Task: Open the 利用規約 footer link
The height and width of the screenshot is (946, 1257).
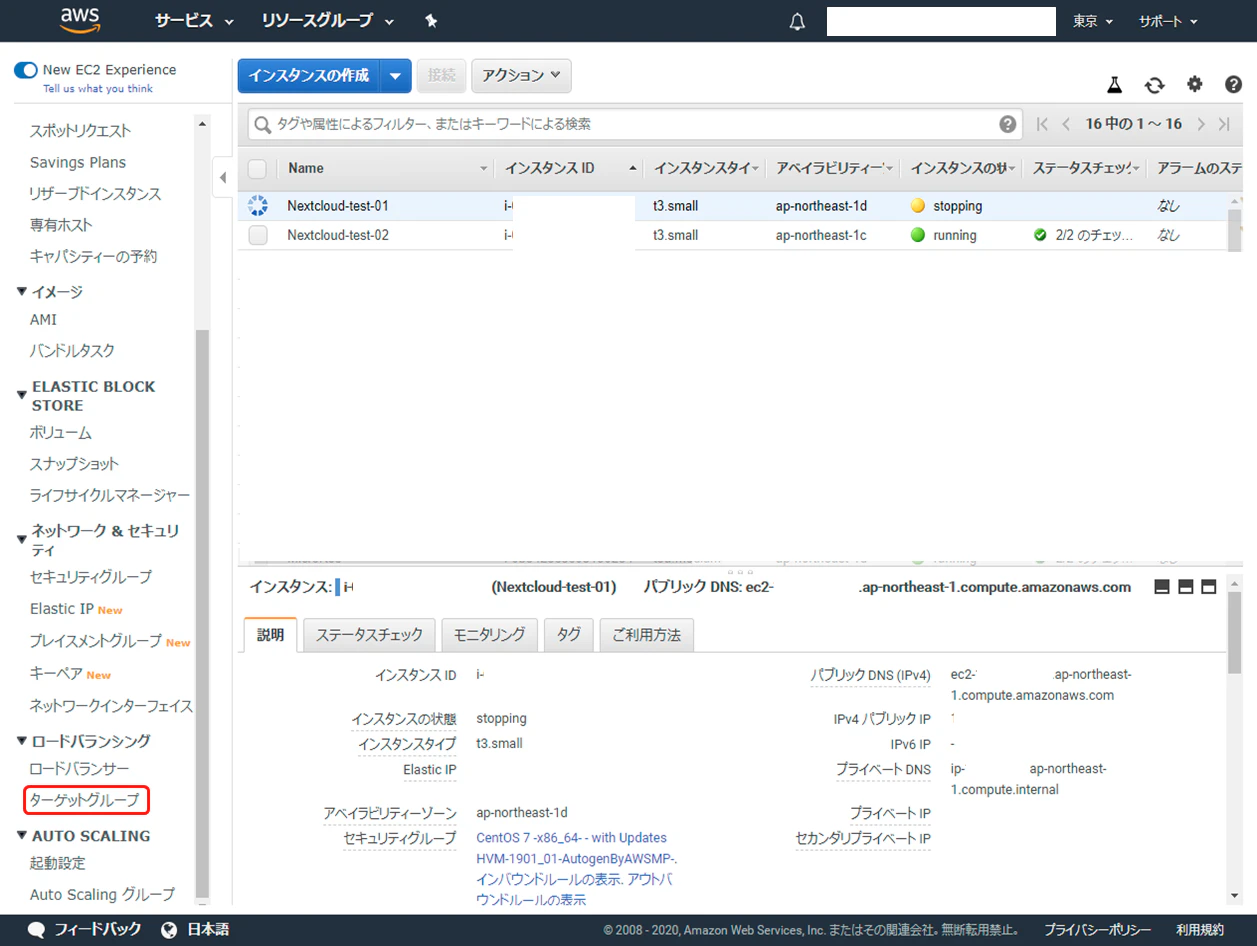Action: [x=1200, y=930]
